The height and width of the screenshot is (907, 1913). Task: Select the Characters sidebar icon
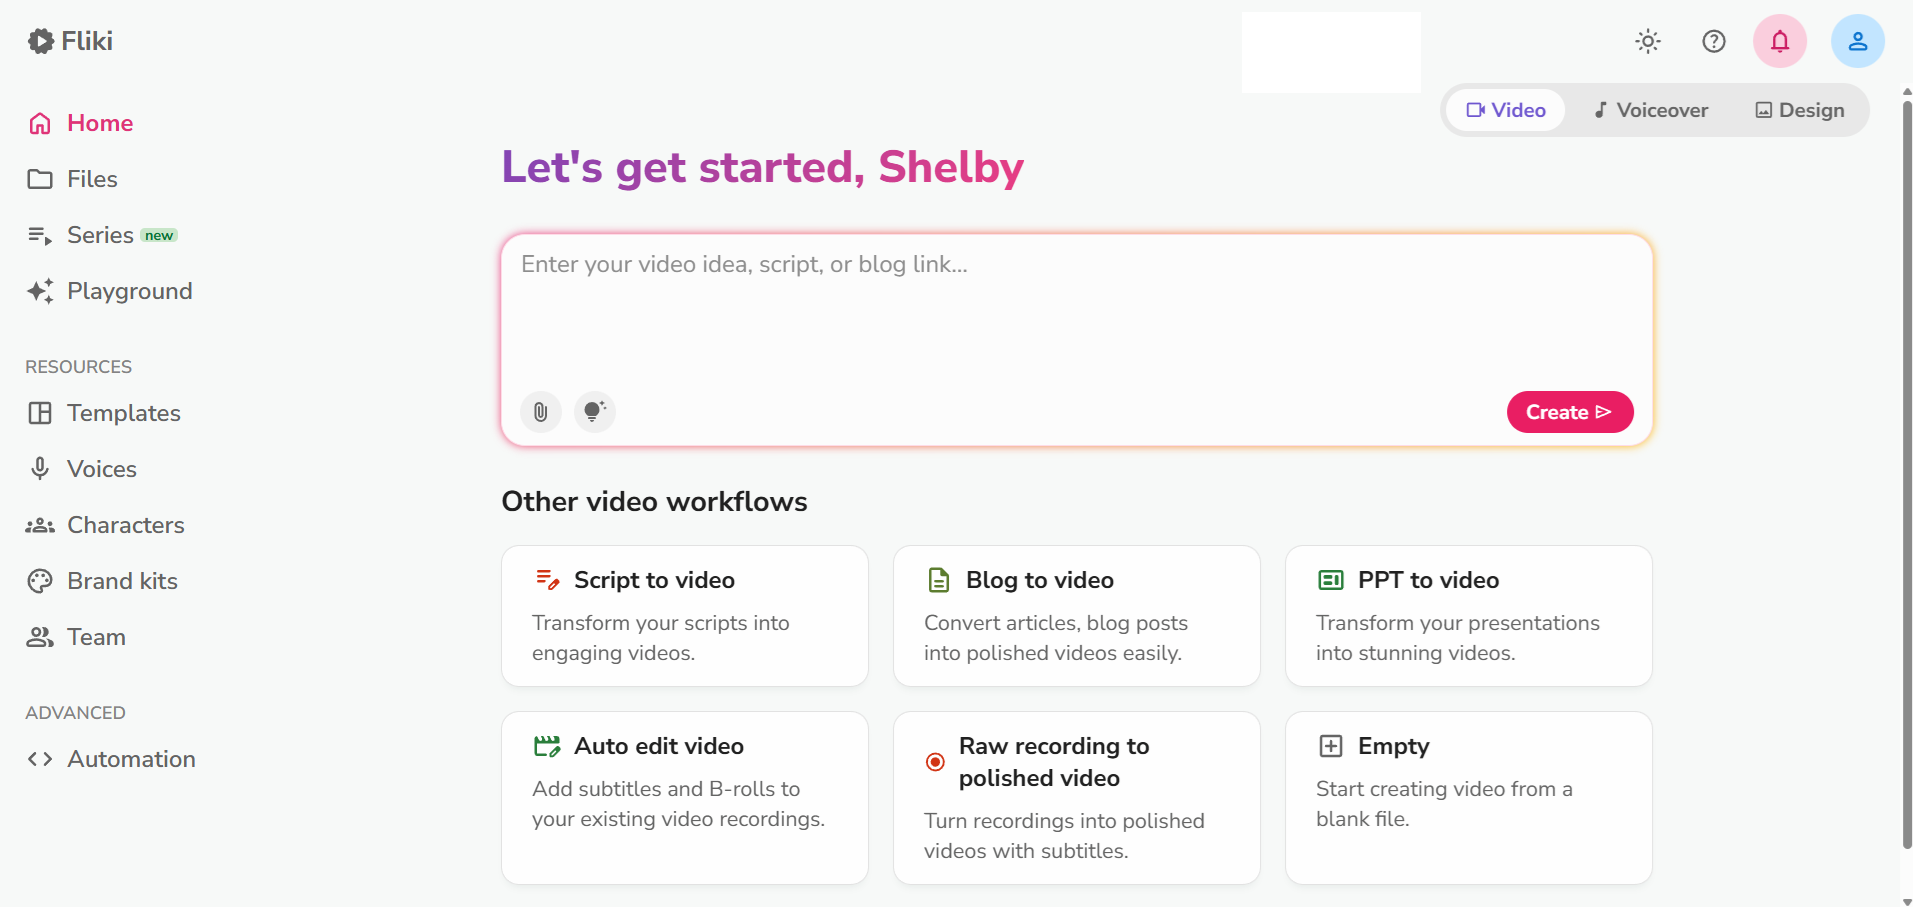[39, 525]
